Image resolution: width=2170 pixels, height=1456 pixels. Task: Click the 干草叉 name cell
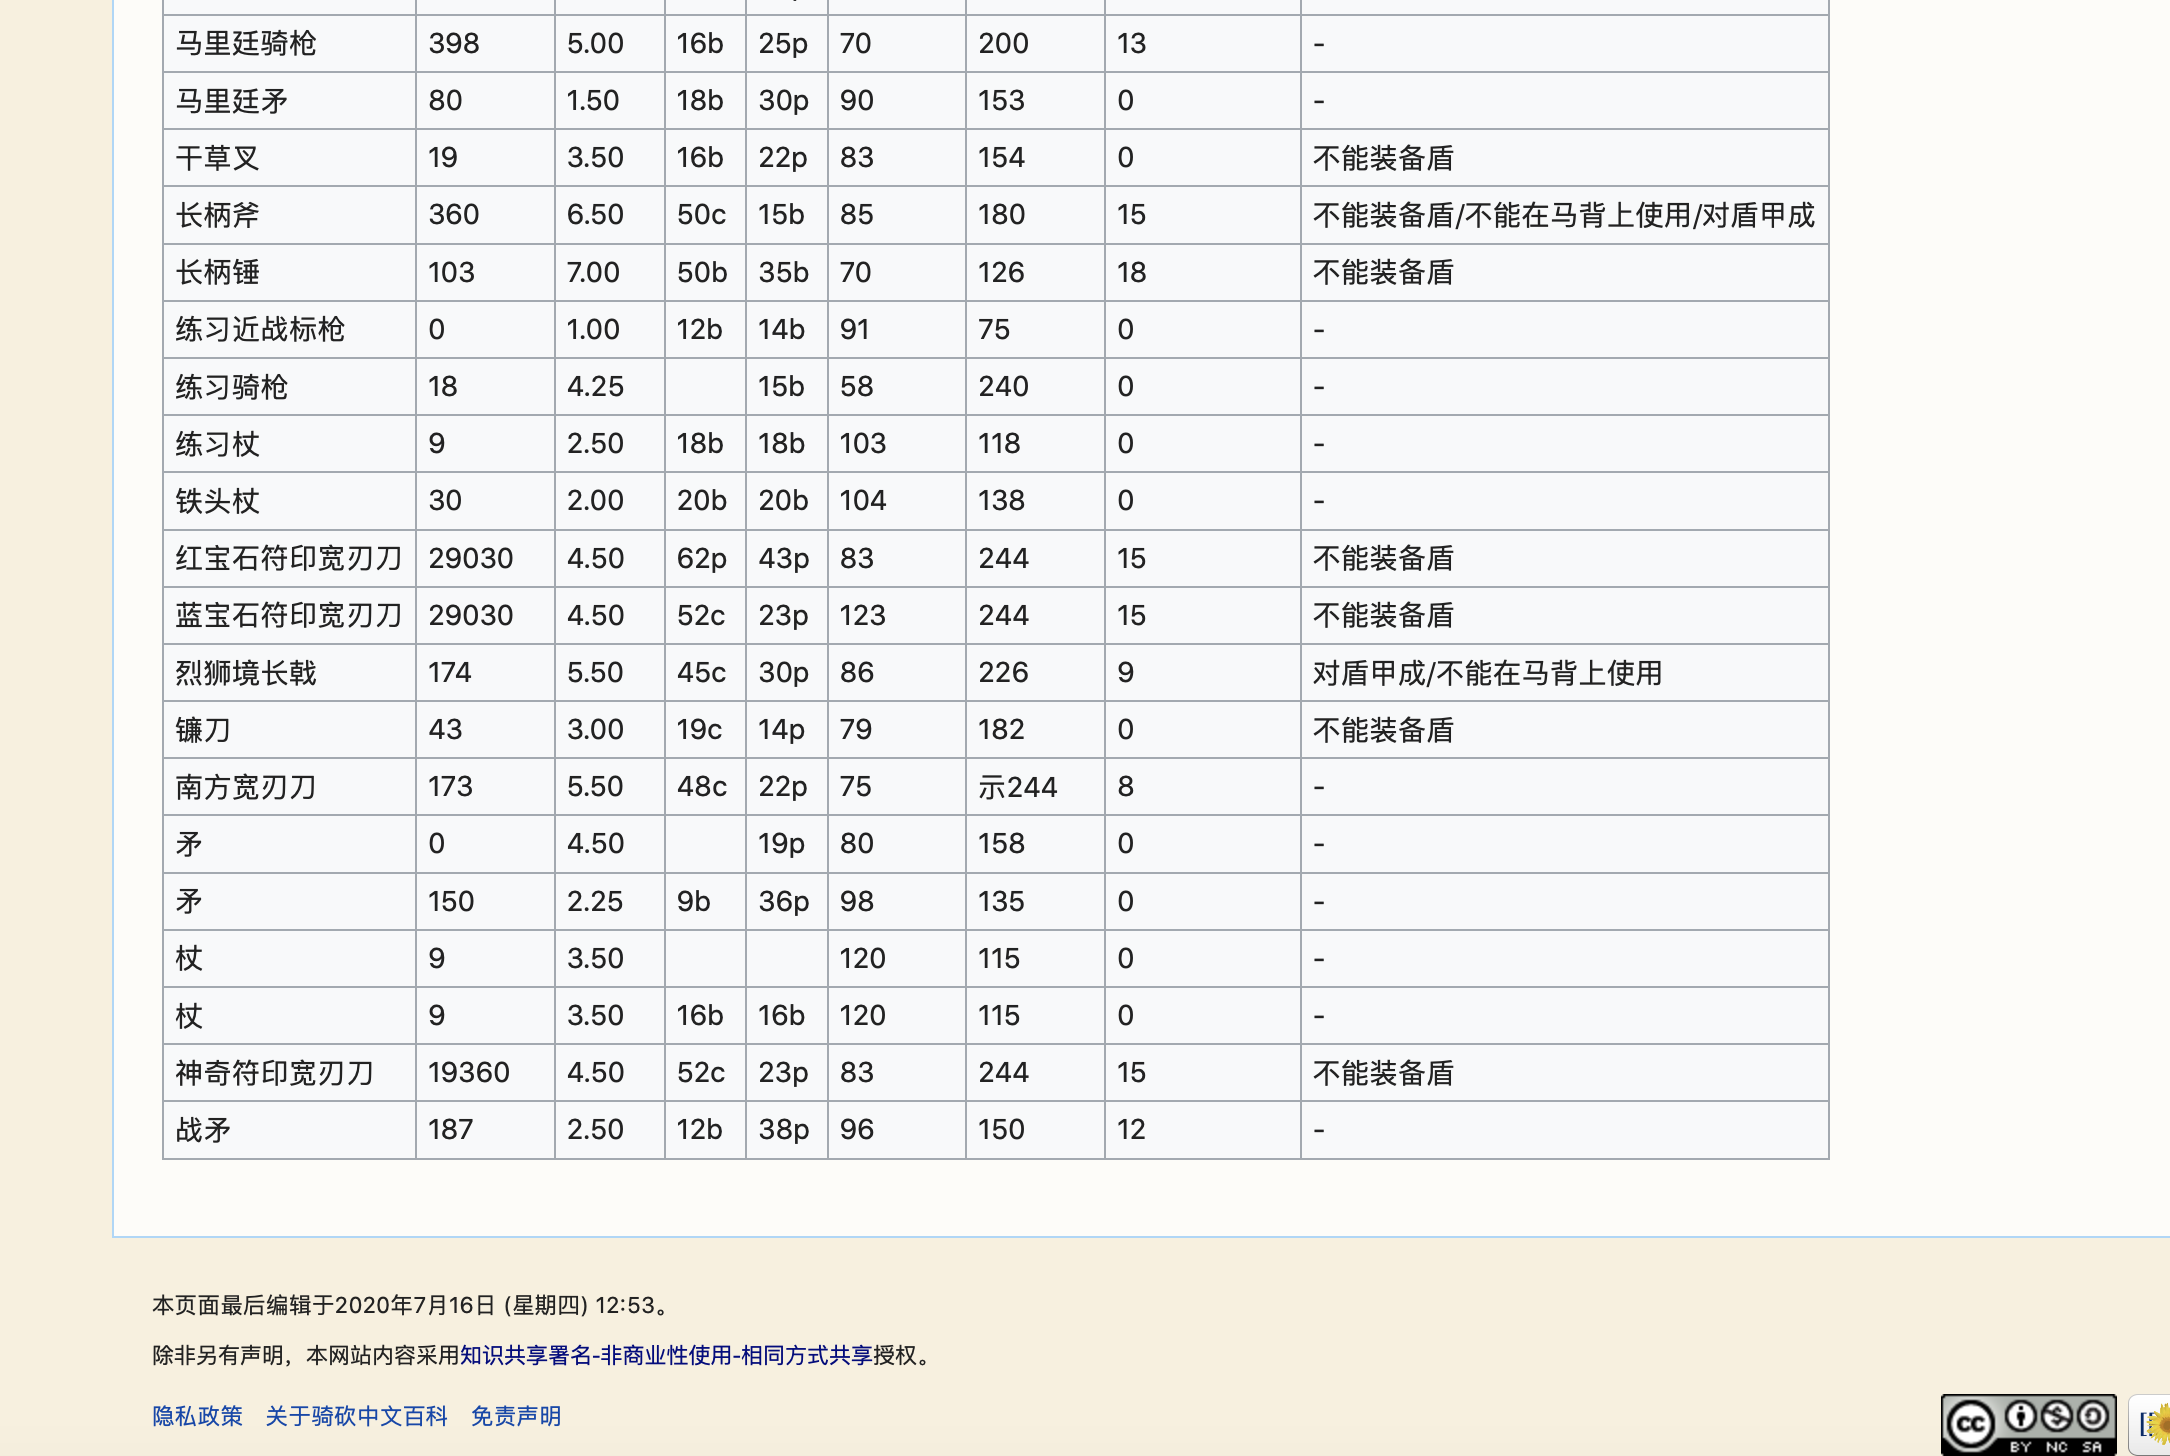289,157
